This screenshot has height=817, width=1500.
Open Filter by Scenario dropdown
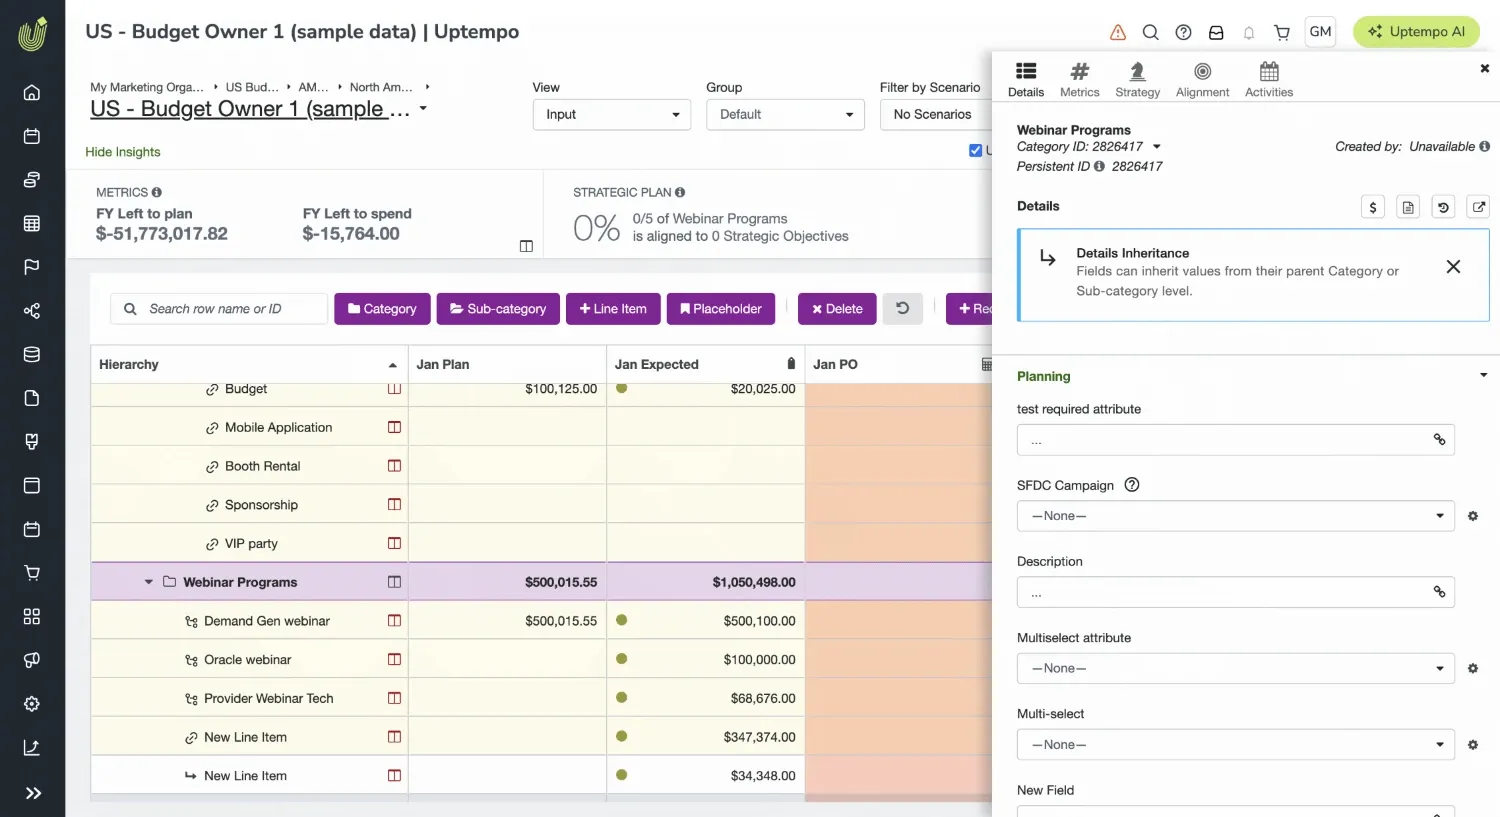point(936,114)
